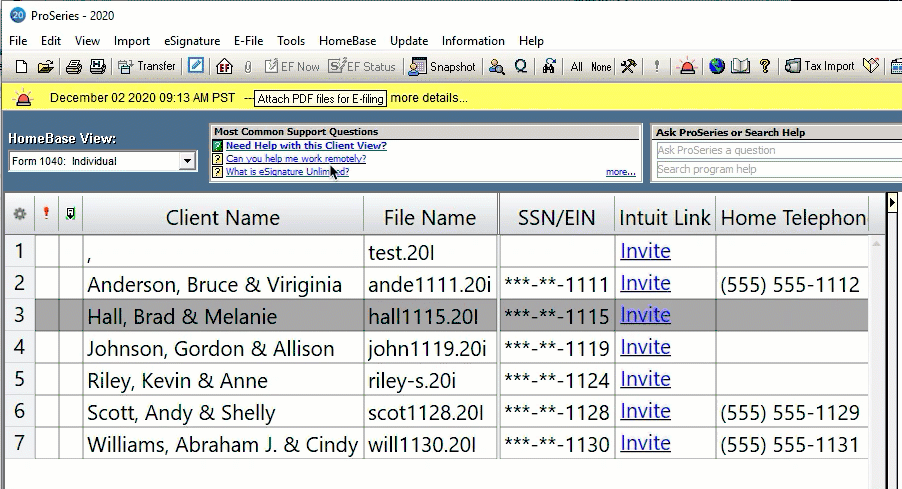Open the EF Center house icon
902x489 pixels.
click(224, 67)
